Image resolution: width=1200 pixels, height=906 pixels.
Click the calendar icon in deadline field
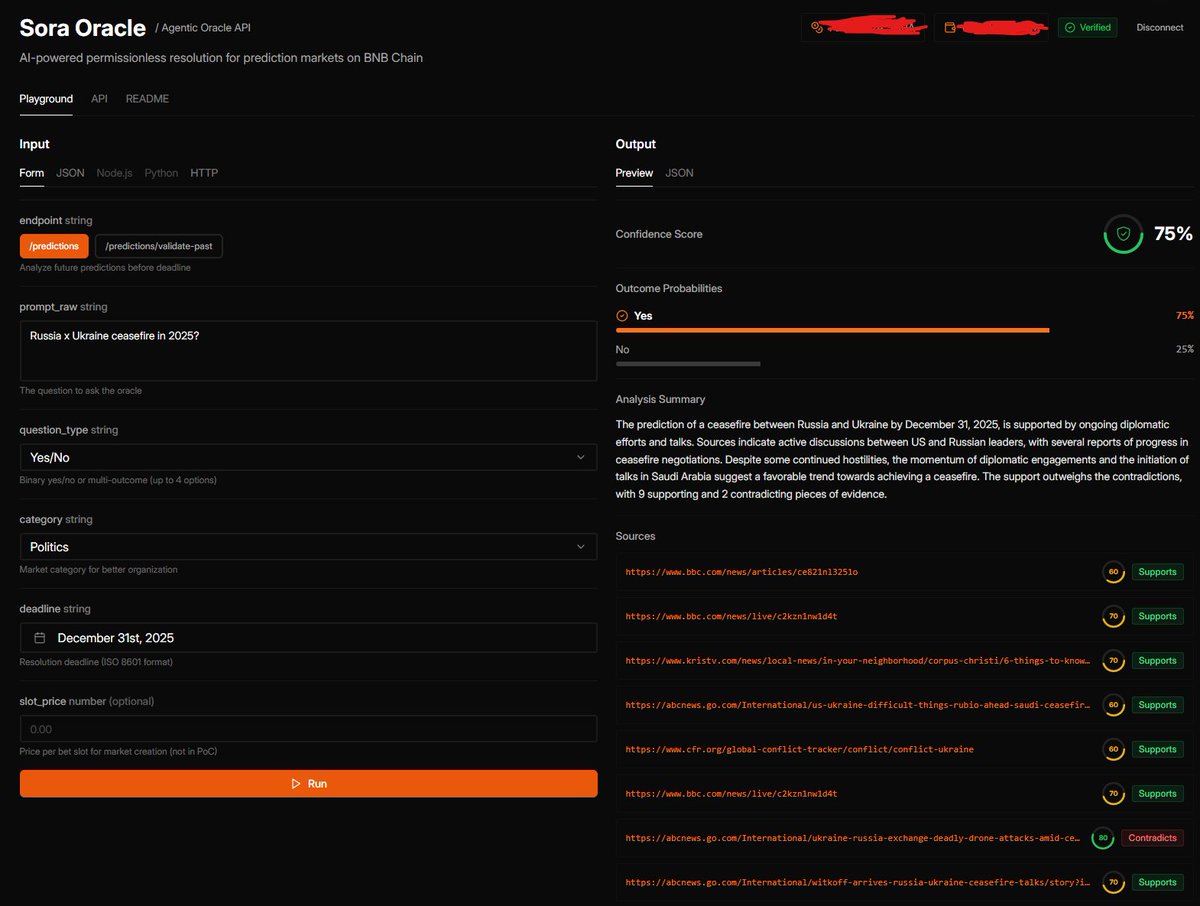click(x=40, y=638)
